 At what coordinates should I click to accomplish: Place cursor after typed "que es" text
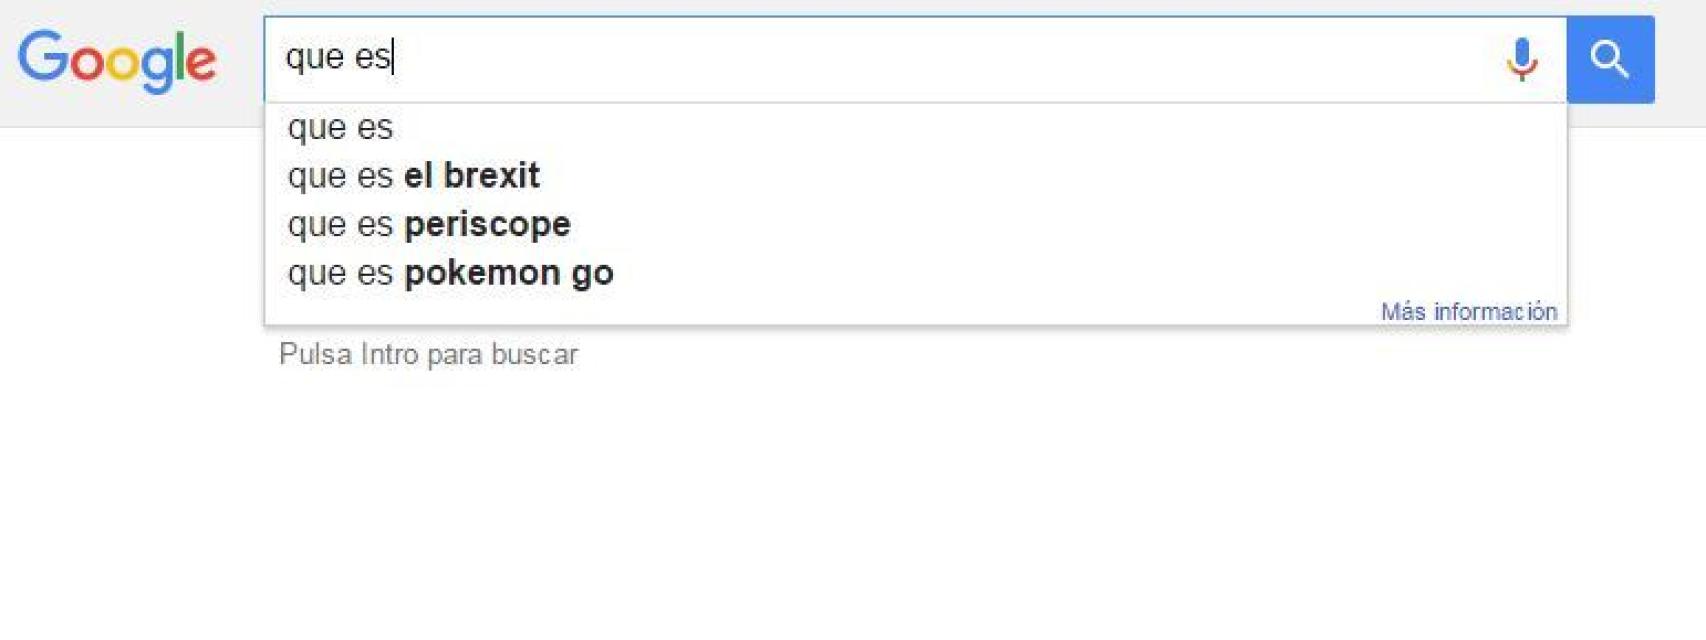[394, 57]
